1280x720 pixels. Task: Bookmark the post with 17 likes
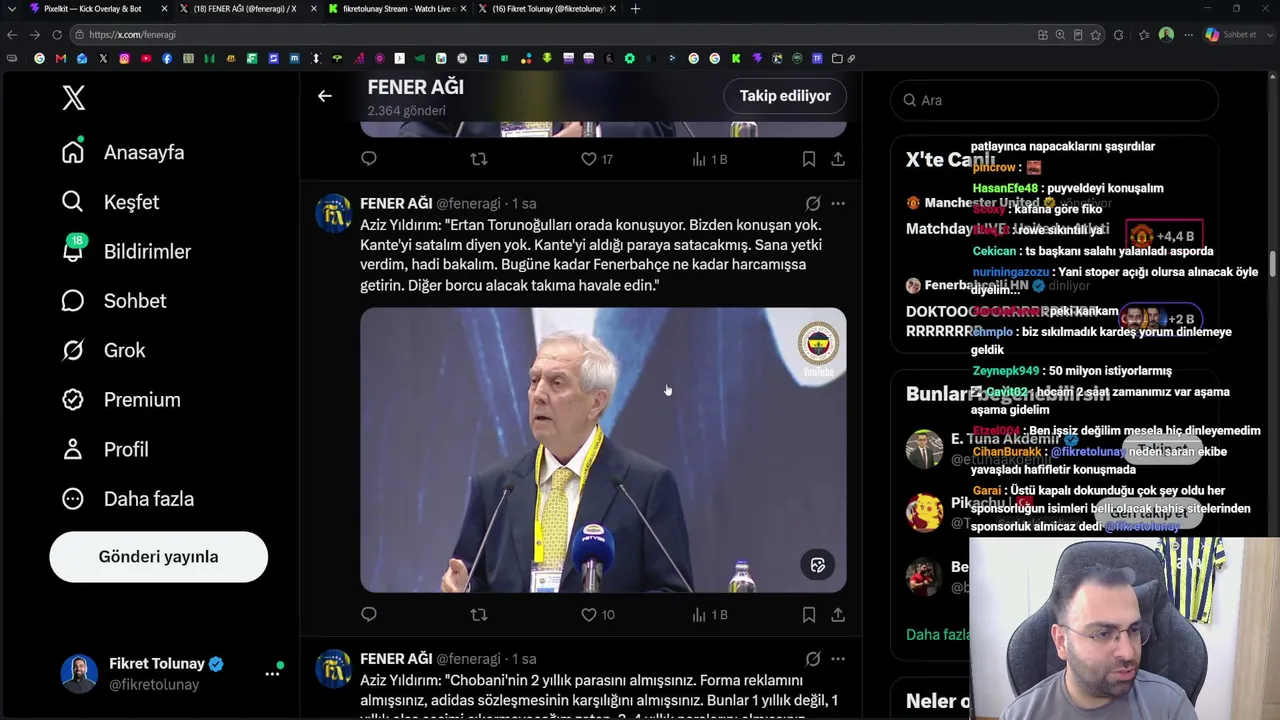tap(809, 159)
